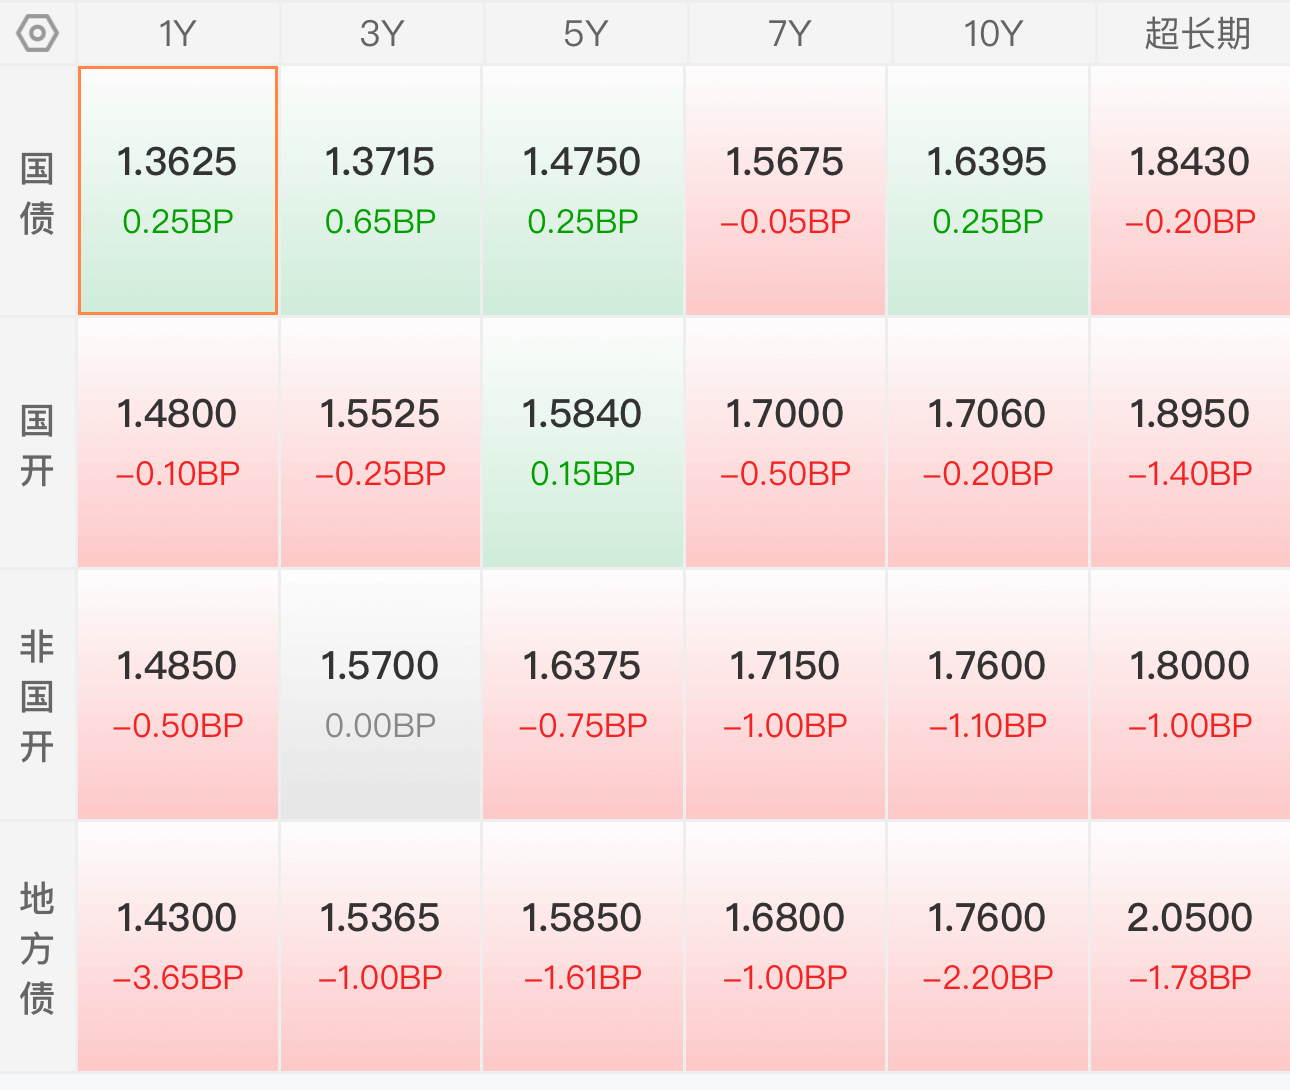Select the 国债 10Y cell showing 1.6395

pyautogui.click(x=988, y=191)
